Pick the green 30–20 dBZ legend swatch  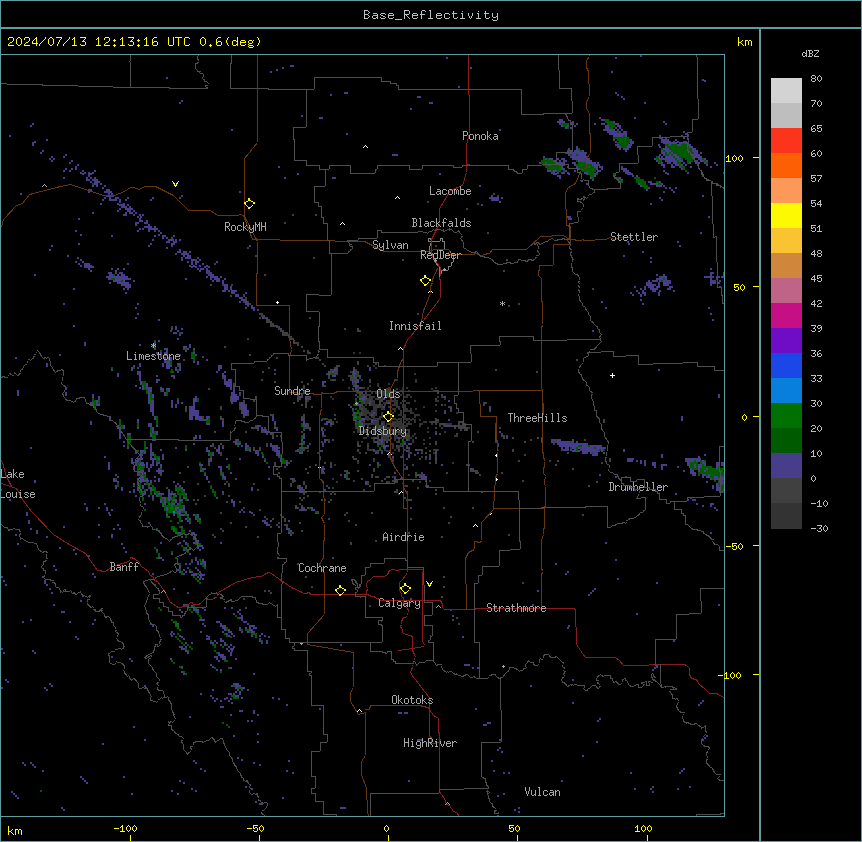(786, 416)
